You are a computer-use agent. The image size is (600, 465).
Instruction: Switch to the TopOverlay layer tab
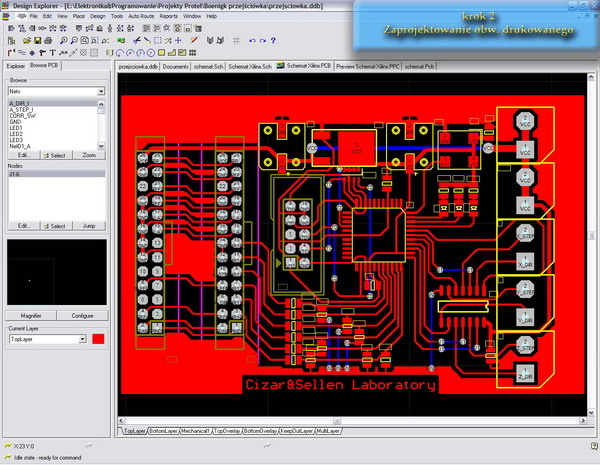(x=228, y=431)
